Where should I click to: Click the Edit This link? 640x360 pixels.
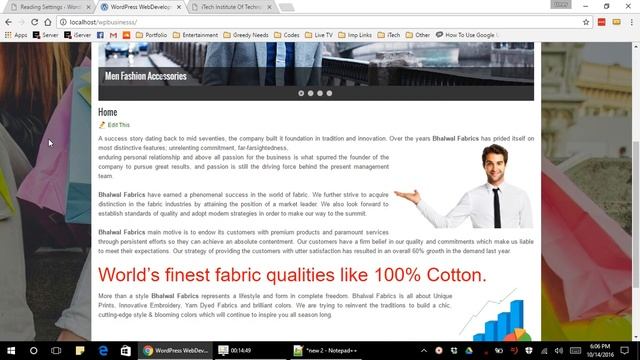point(118,125)
